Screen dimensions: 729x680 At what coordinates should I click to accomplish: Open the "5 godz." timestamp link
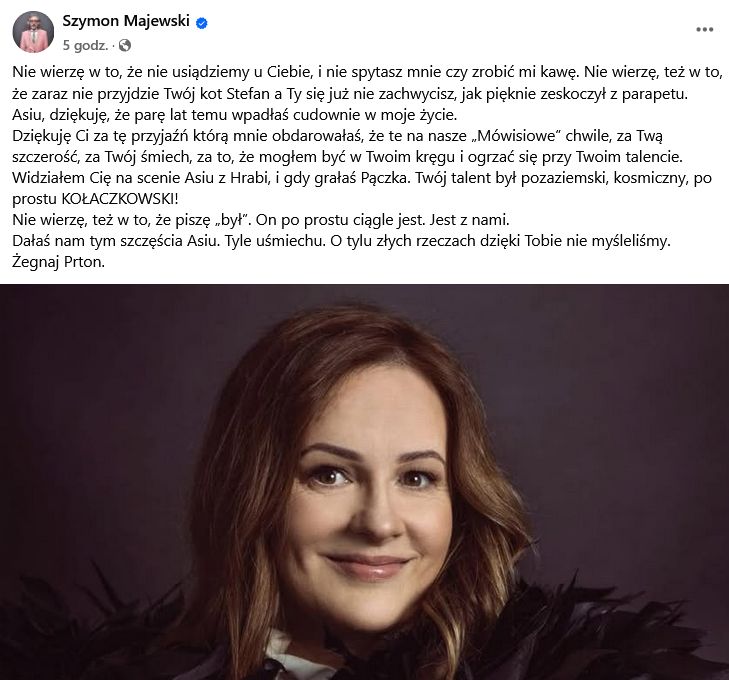pyautogui.click(x=85, y=45)
